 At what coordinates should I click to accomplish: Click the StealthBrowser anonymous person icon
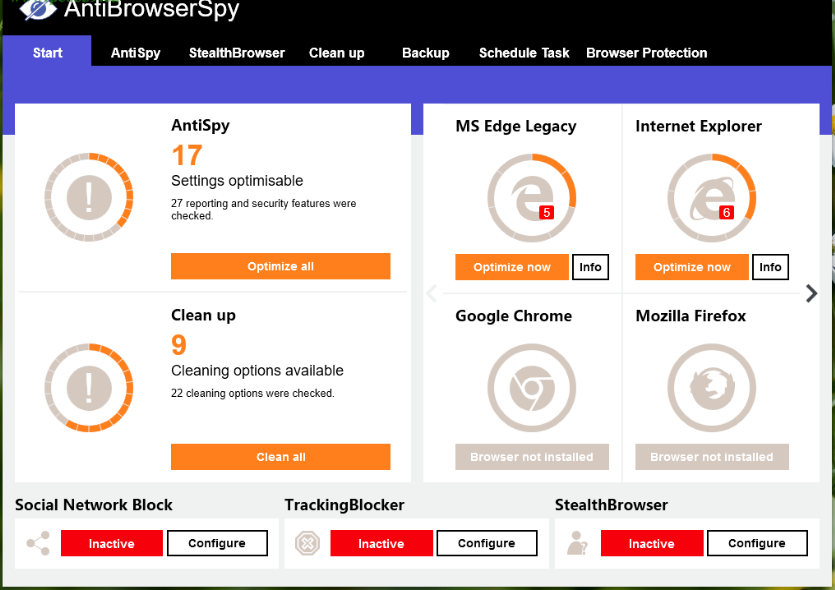pos(577,543)
